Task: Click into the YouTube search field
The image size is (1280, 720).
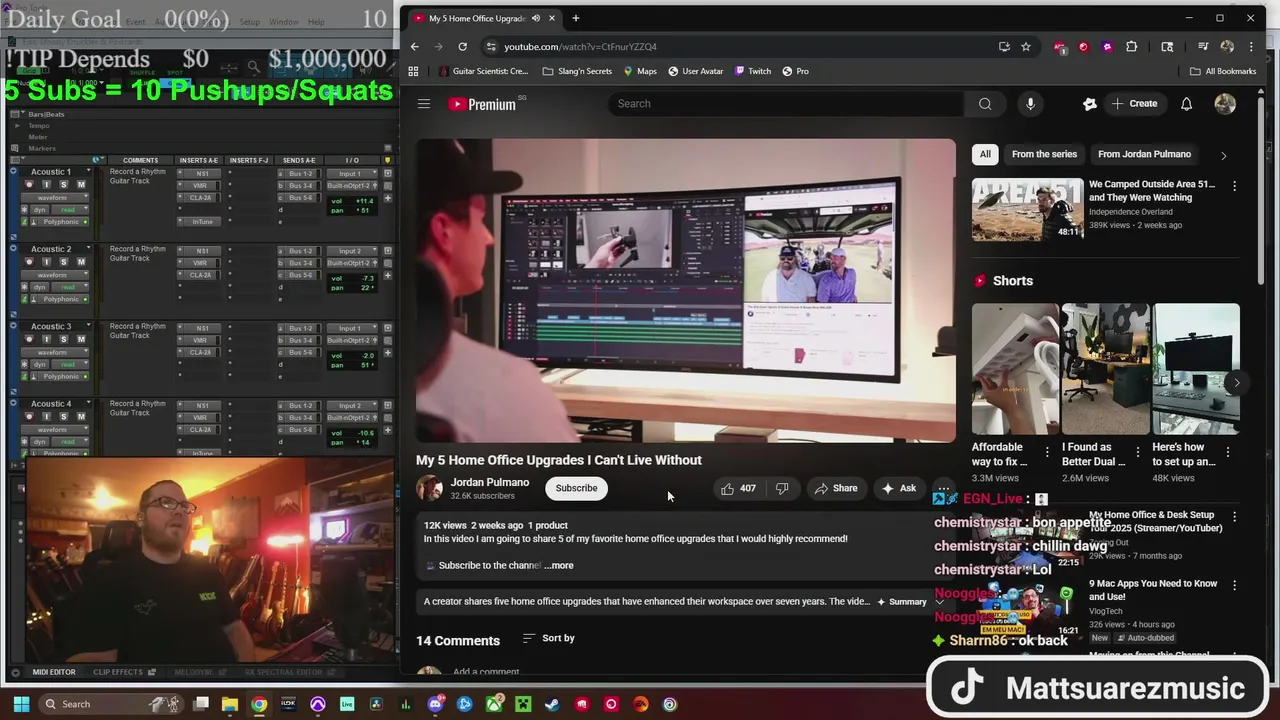Action: 785,104
